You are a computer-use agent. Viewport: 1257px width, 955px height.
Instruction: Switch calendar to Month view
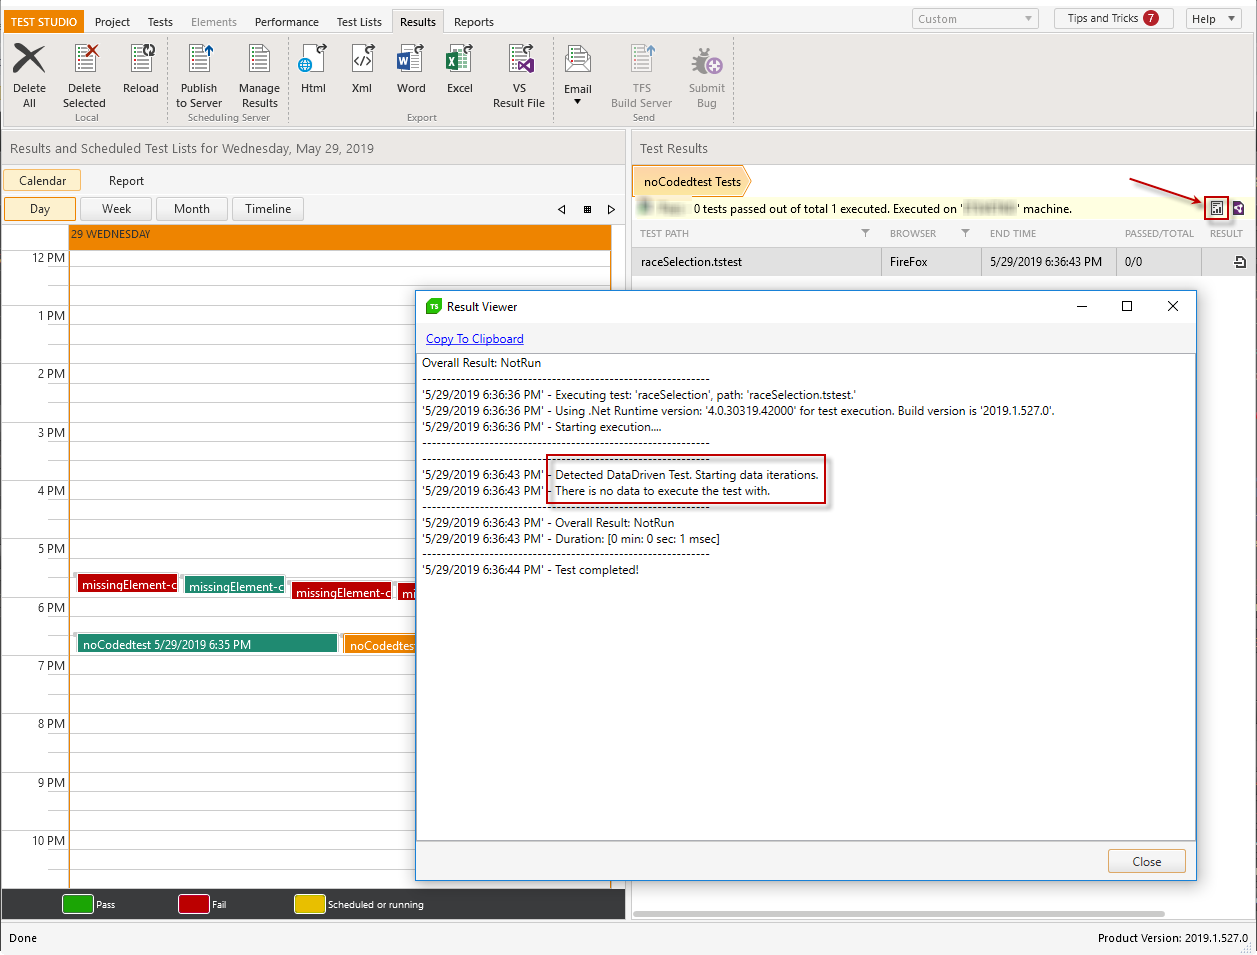coord(191,209)
